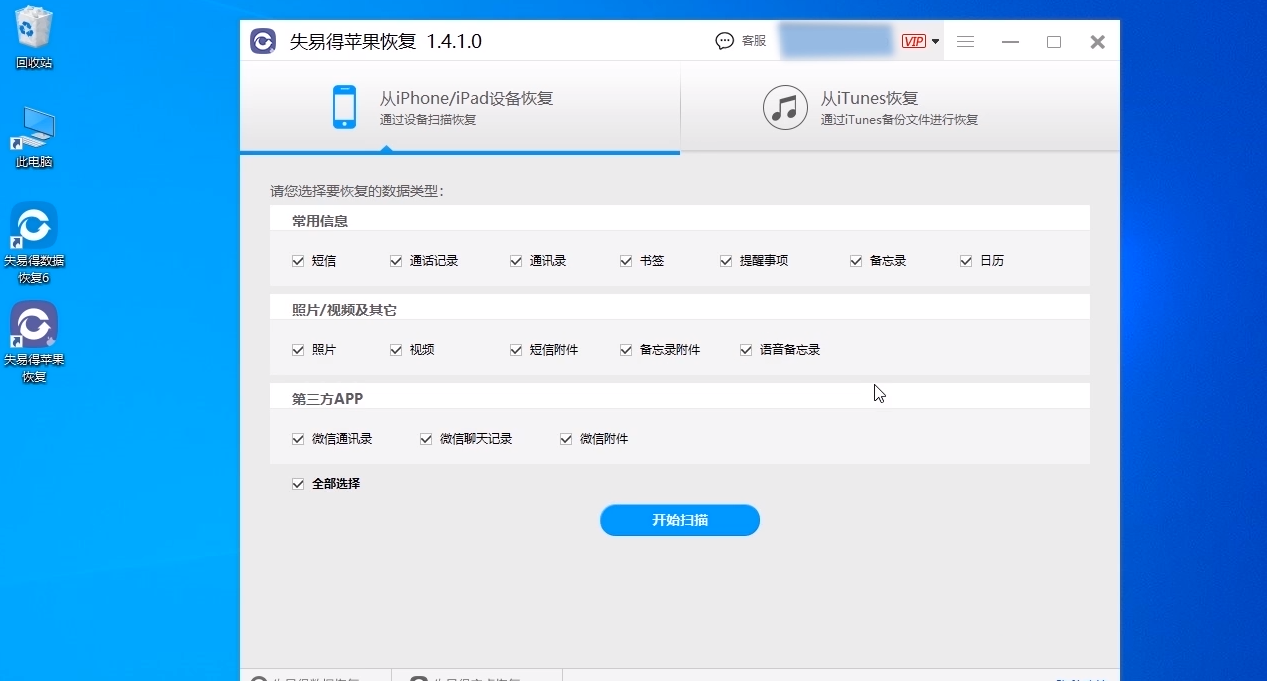
Task: Open 客服 customer service chat
Action: click(741, 41)
